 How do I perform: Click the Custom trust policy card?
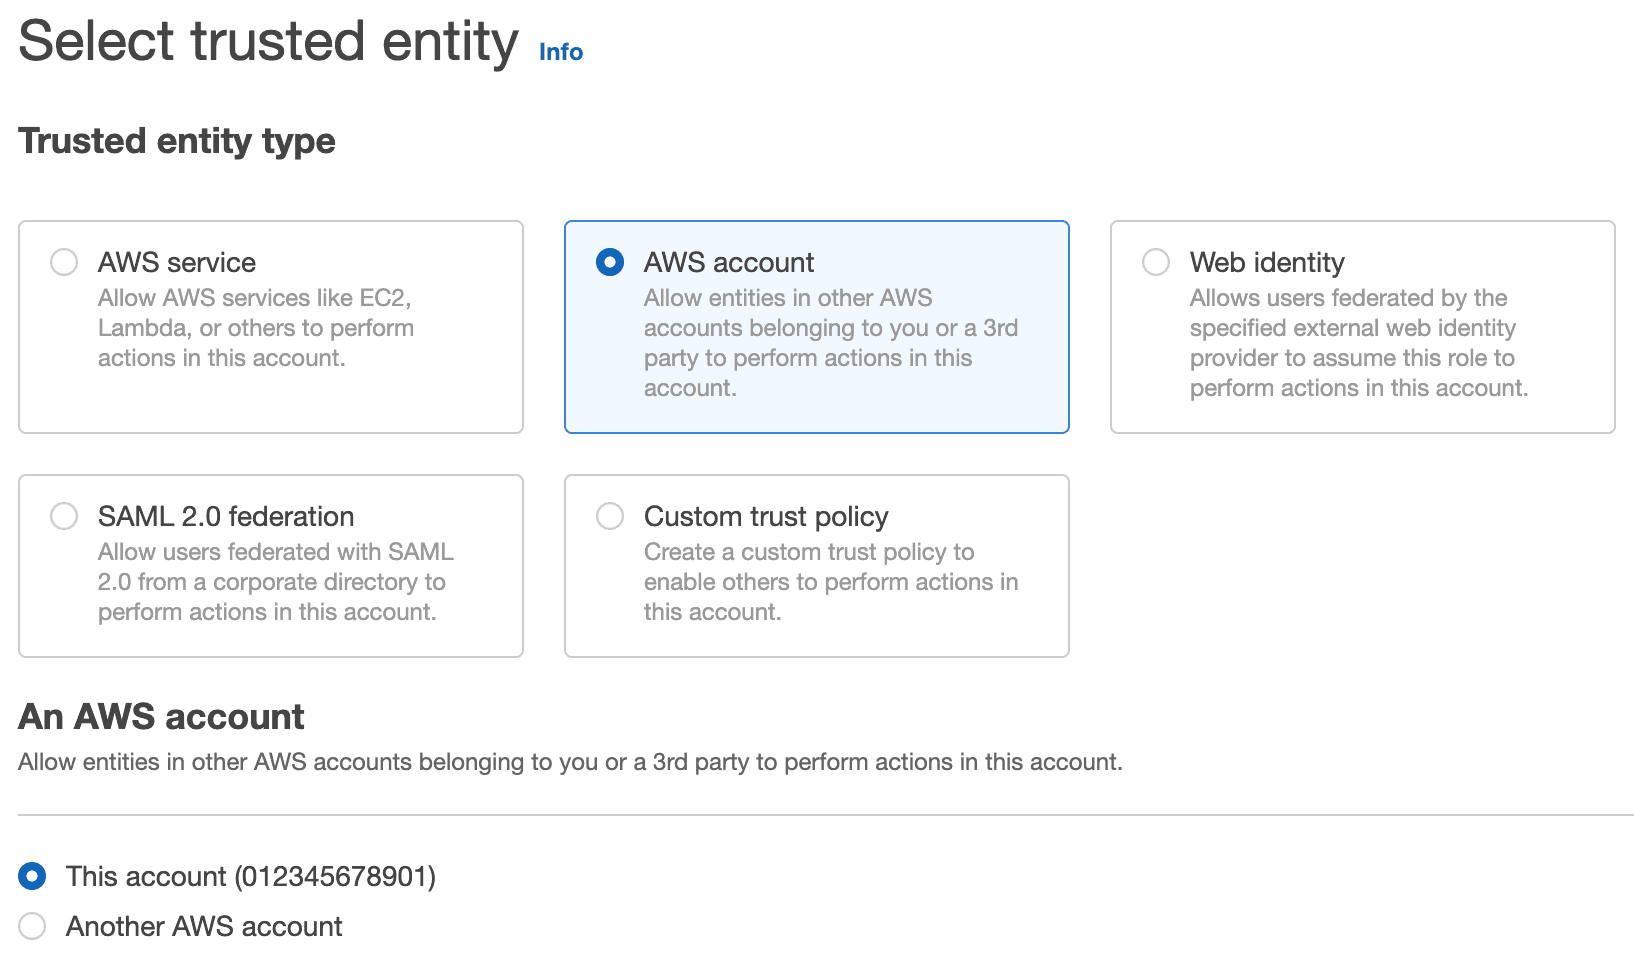click(x=816, y=565)
